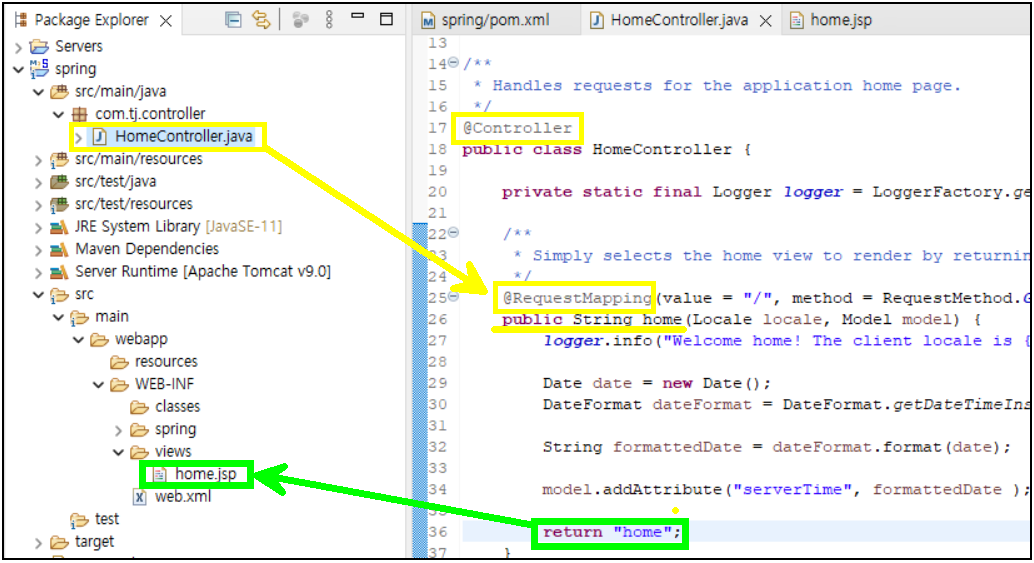The height and width of the screenshot is (563, 1034).
Task: Collapse the views folder node
Action: [x=118, y=452]
